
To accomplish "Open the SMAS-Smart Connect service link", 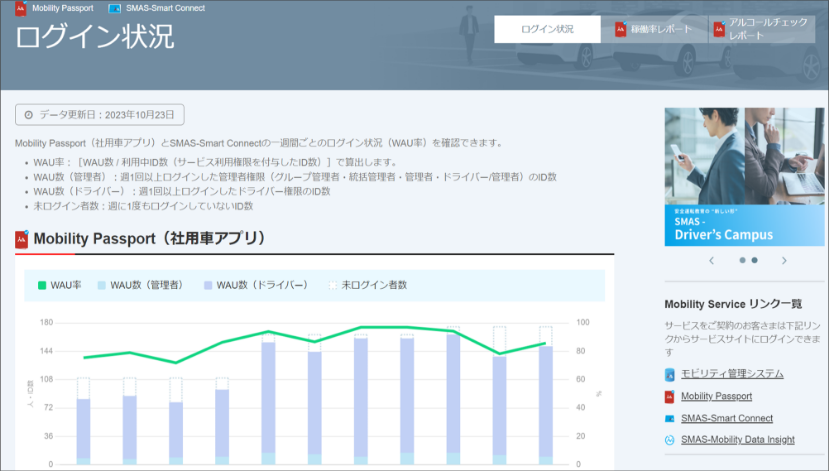I will tap(727, 418).
